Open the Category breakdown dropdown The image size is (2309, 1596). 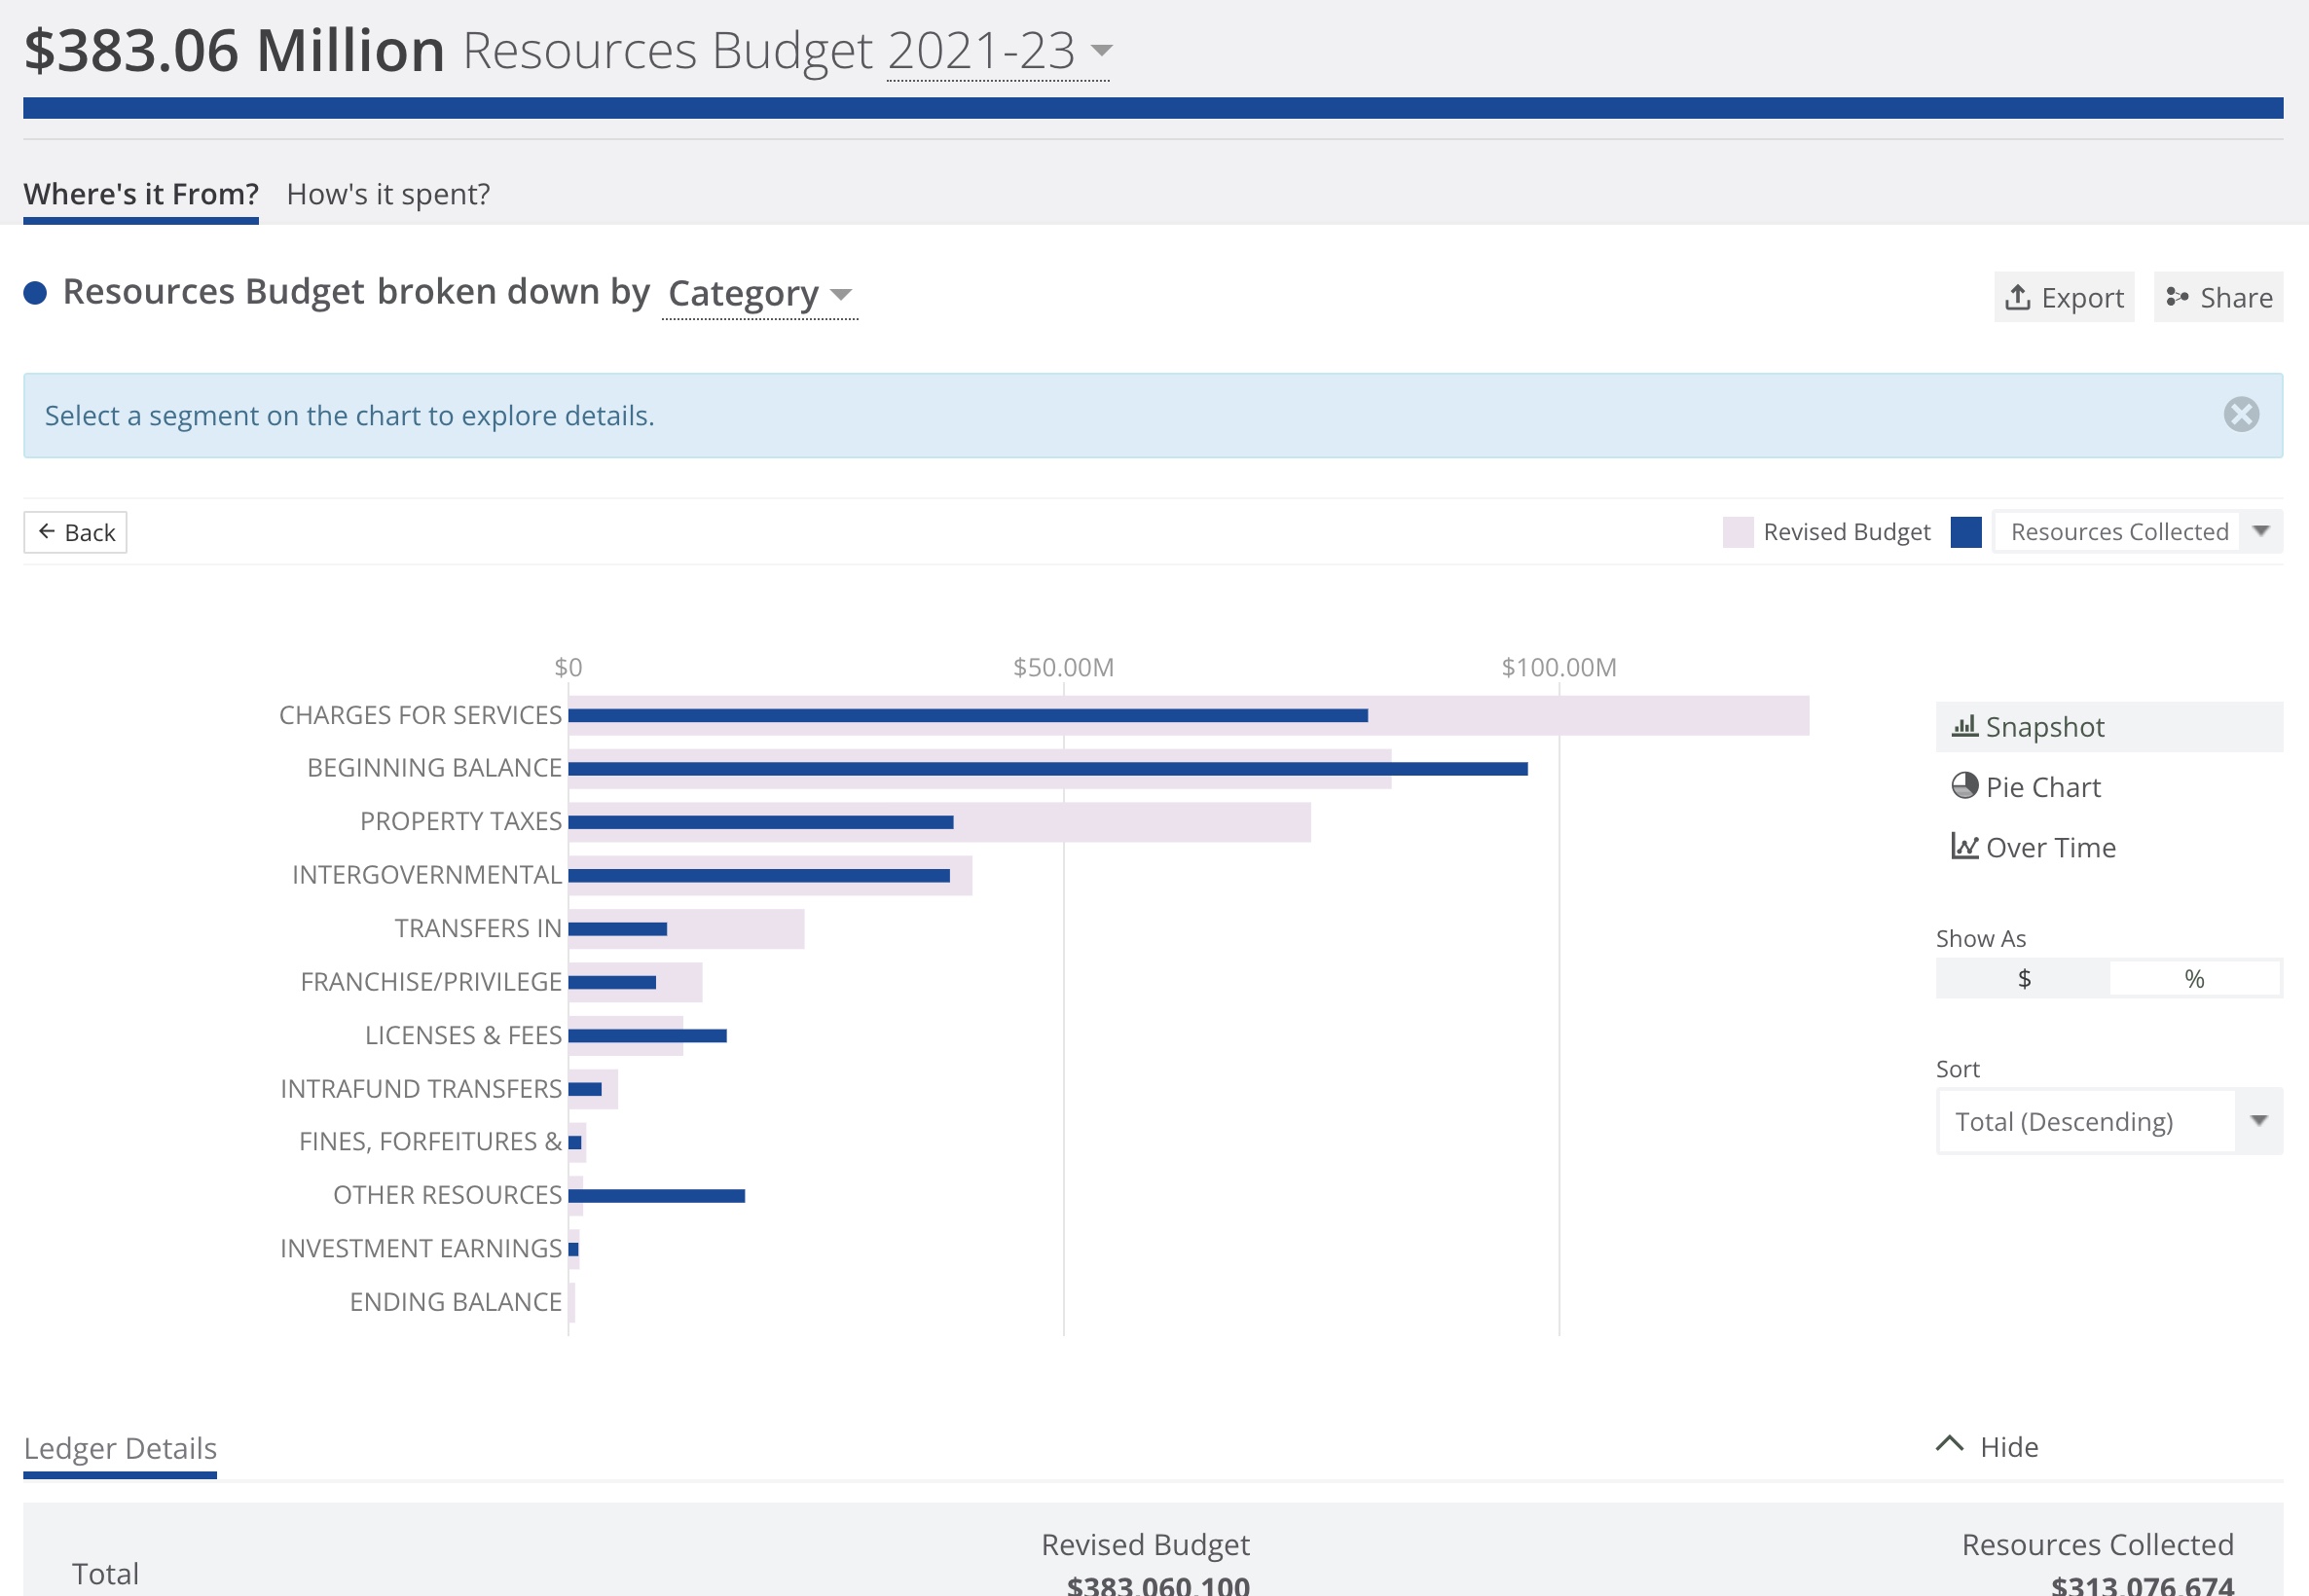pyautogui.click(x=760, y=293)
